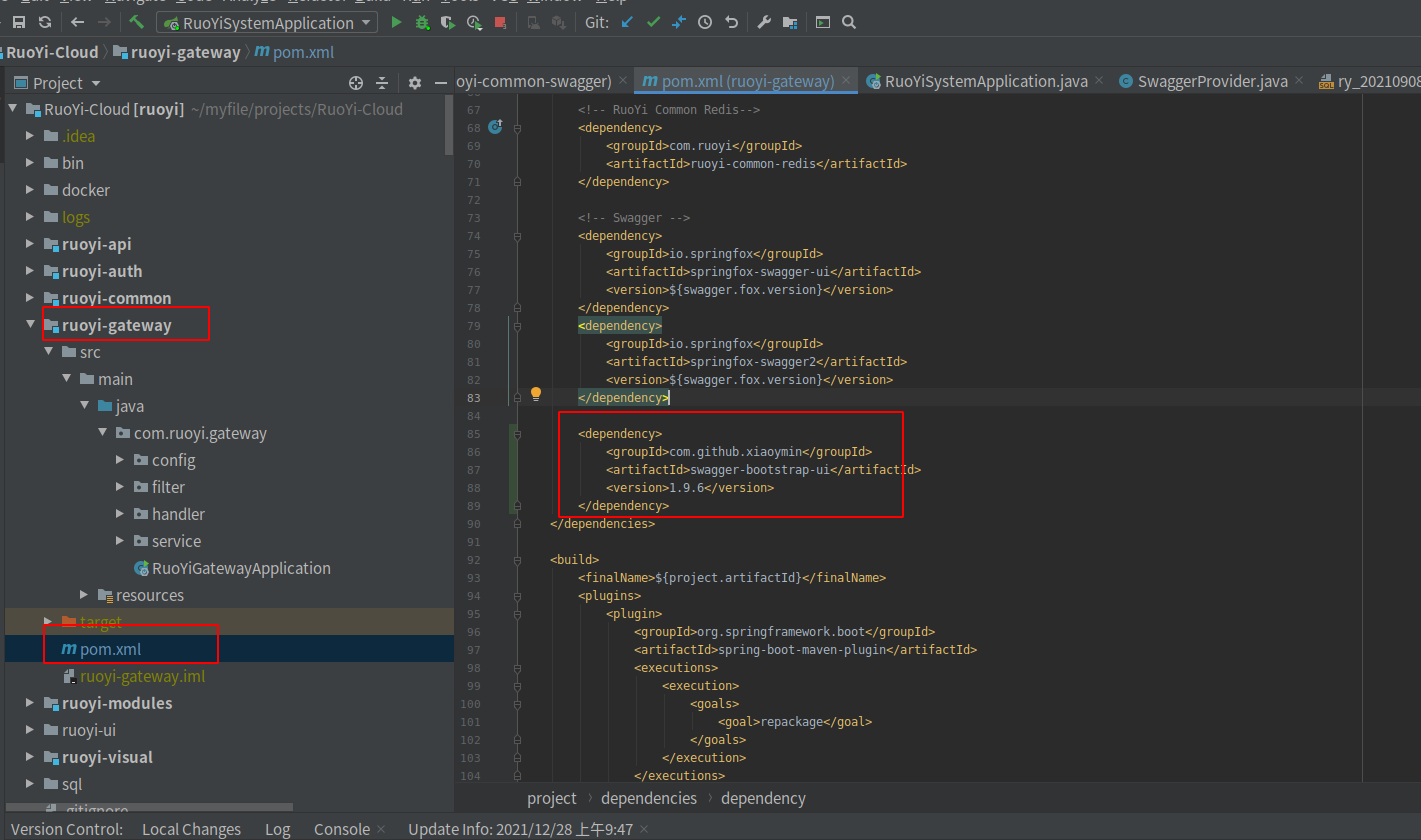Run RuoYiSystemApplication with the green play icon

click(x=396, y=22)
